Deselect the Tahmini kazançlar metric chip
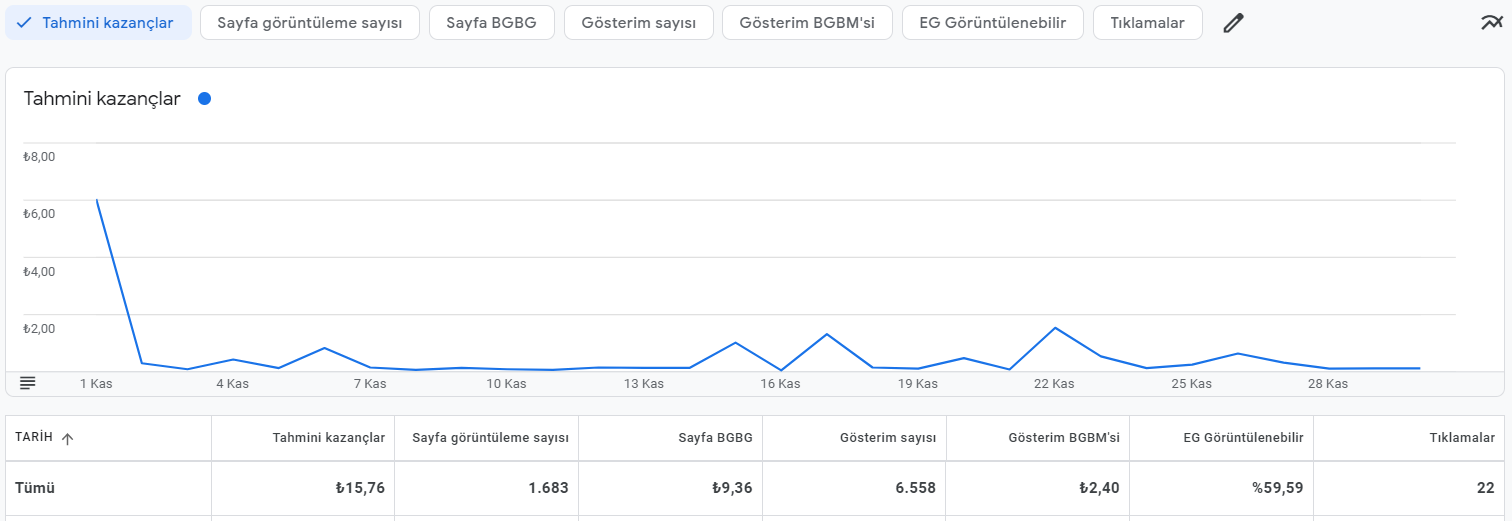 click(x=98, y=23)
